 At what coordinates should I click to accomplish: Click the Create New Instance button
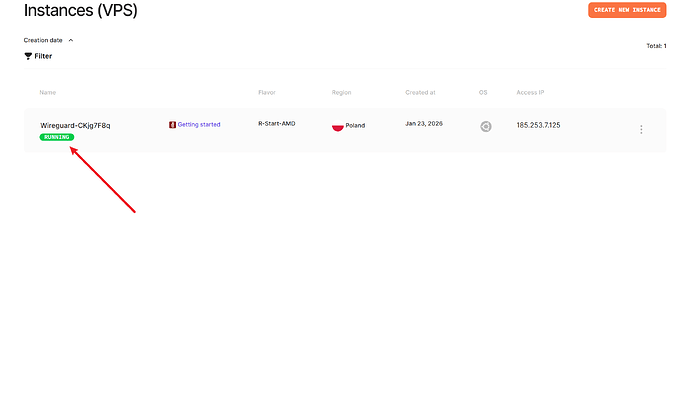(x=627, y=10)
